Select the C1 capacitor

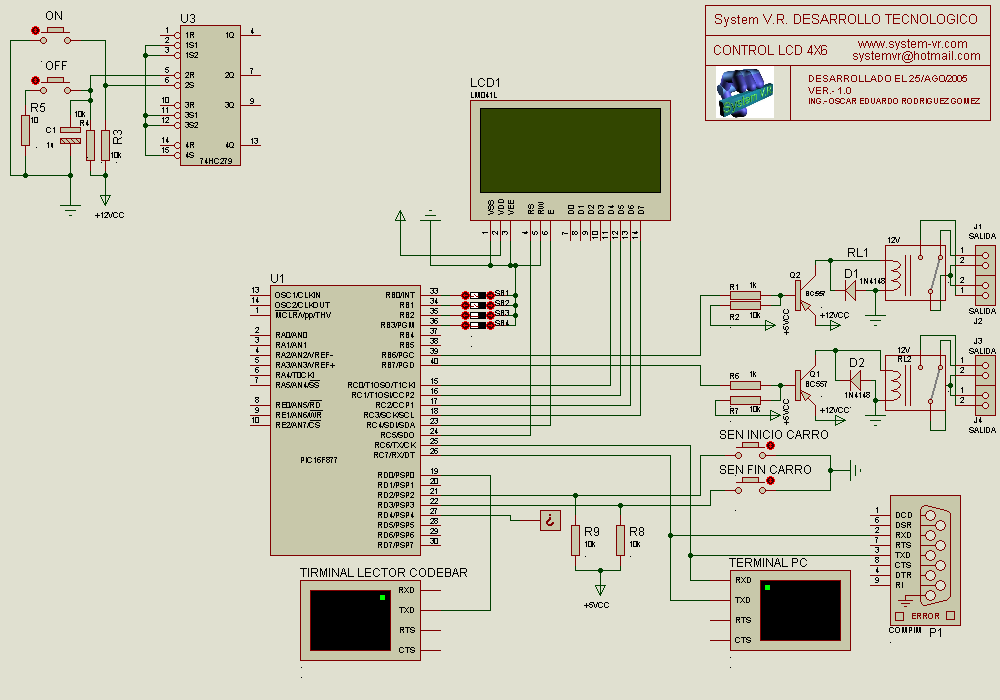[70, 136]
